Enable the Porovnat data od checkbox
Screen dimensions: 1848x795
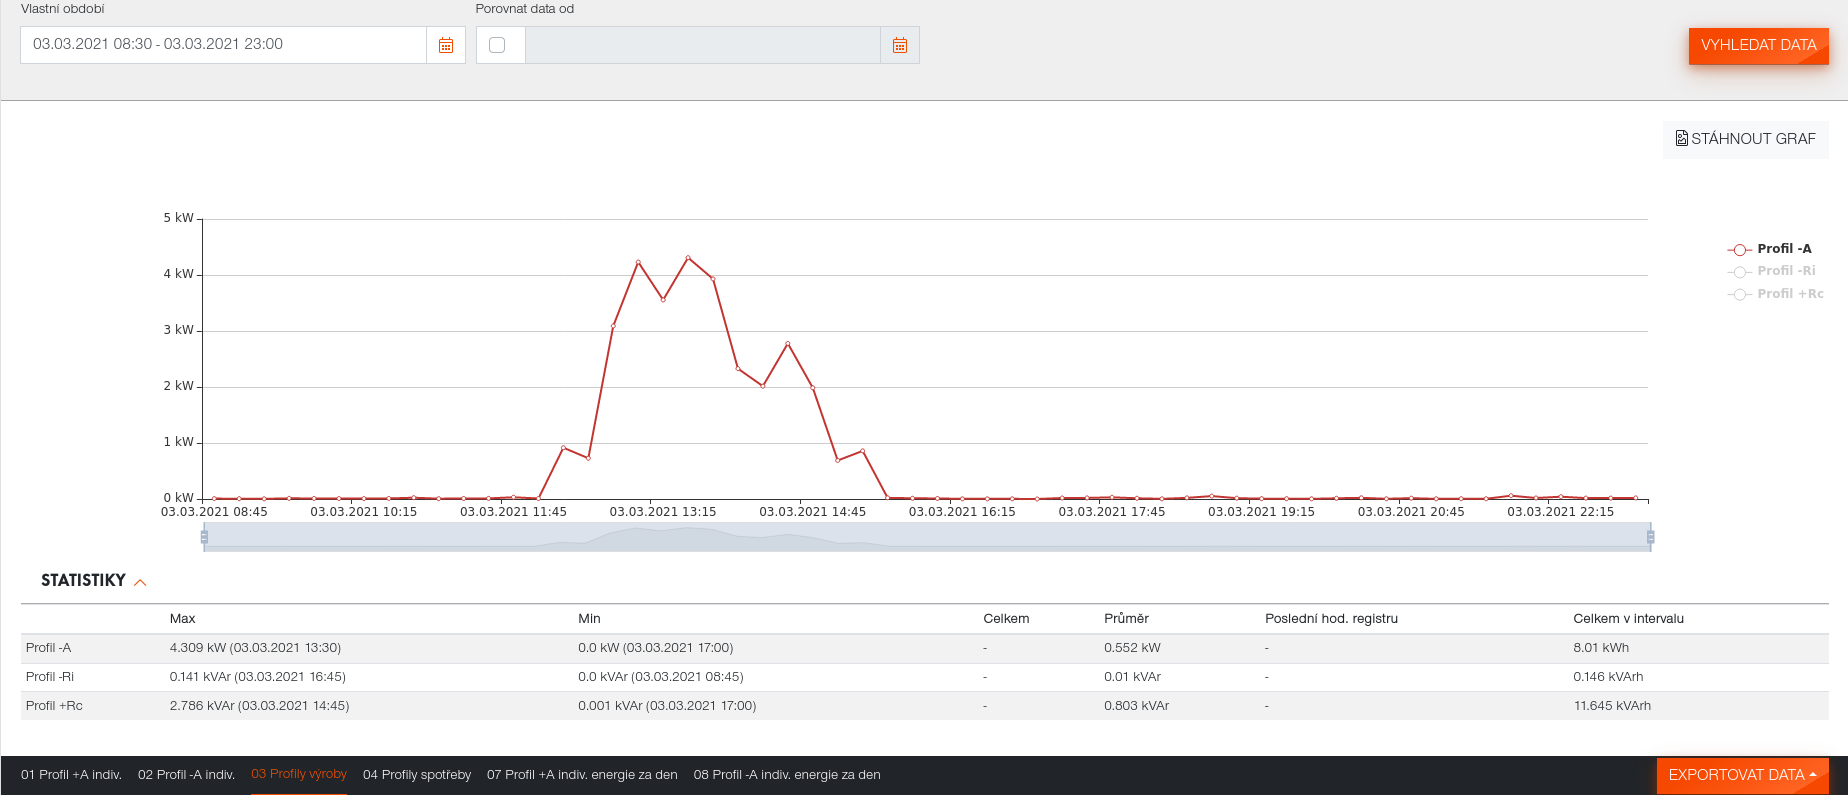point(497,45)
